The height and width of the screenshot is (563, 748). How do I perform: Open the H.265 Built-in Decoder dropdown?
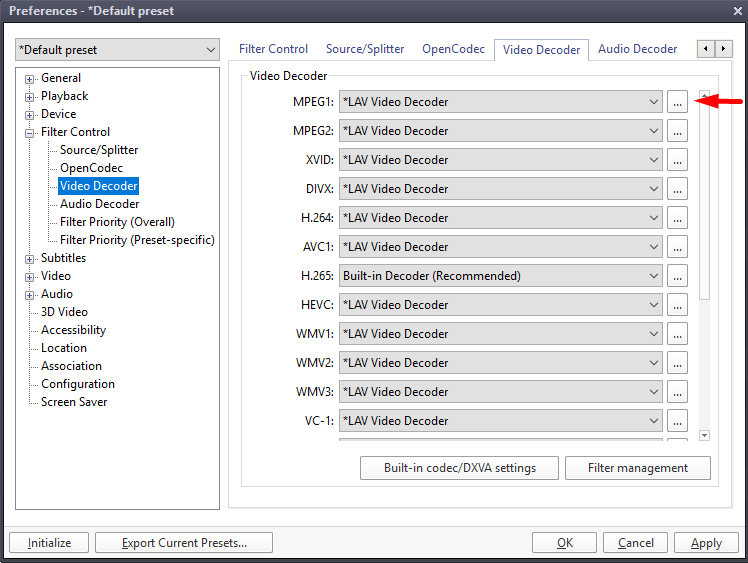pos(500,276)
